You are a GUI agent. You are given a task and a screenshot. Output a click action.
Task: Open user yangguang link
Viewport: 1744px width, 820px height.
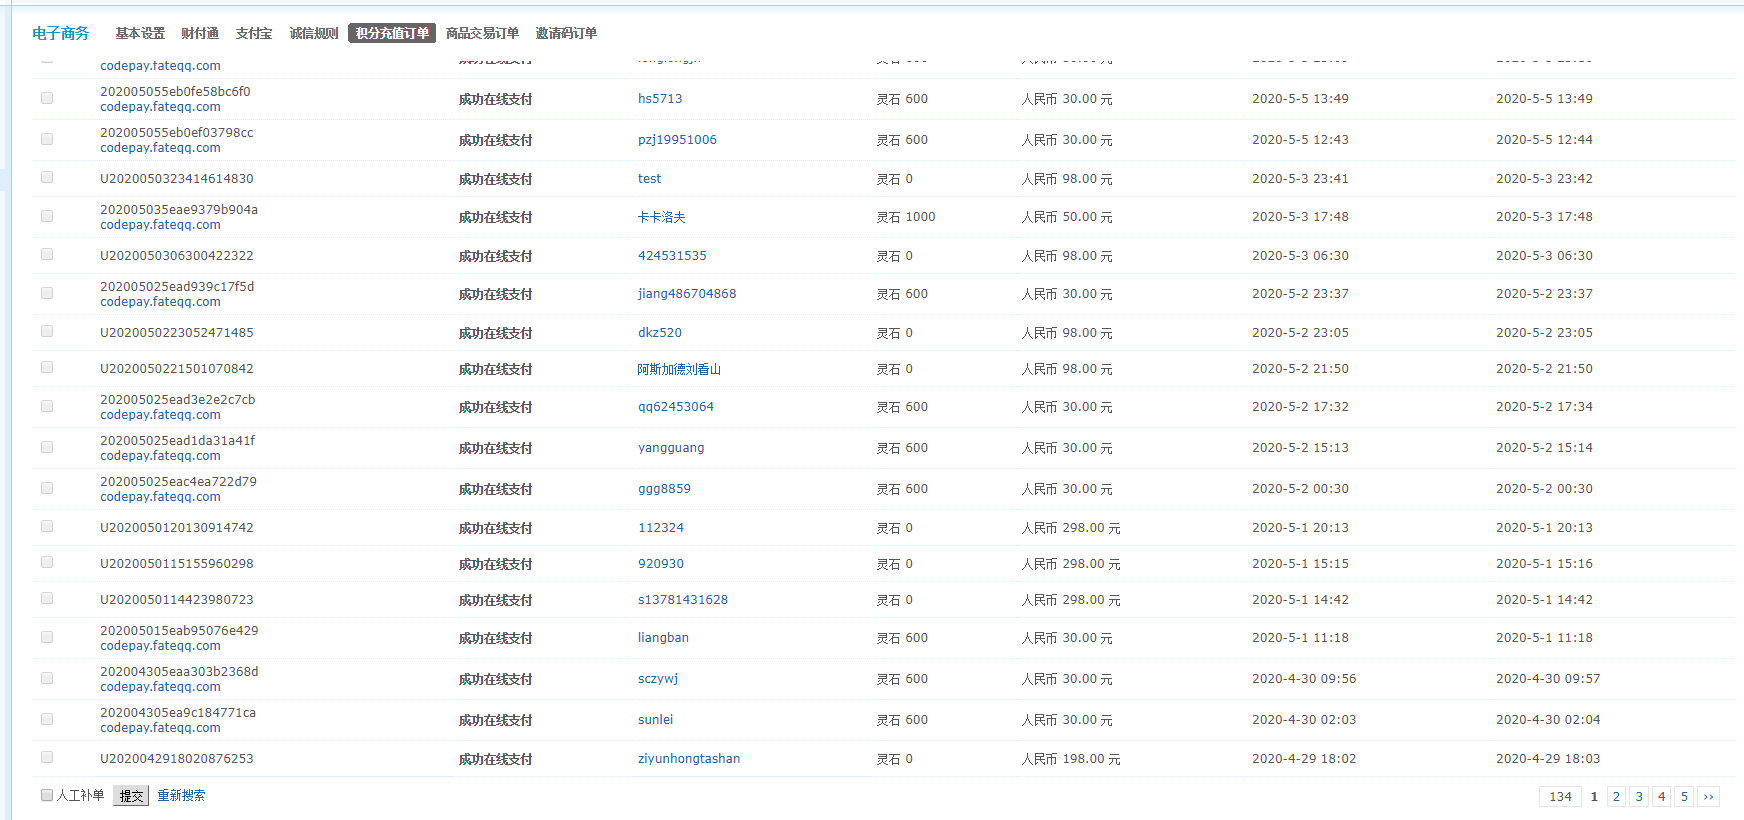(671, 448)
